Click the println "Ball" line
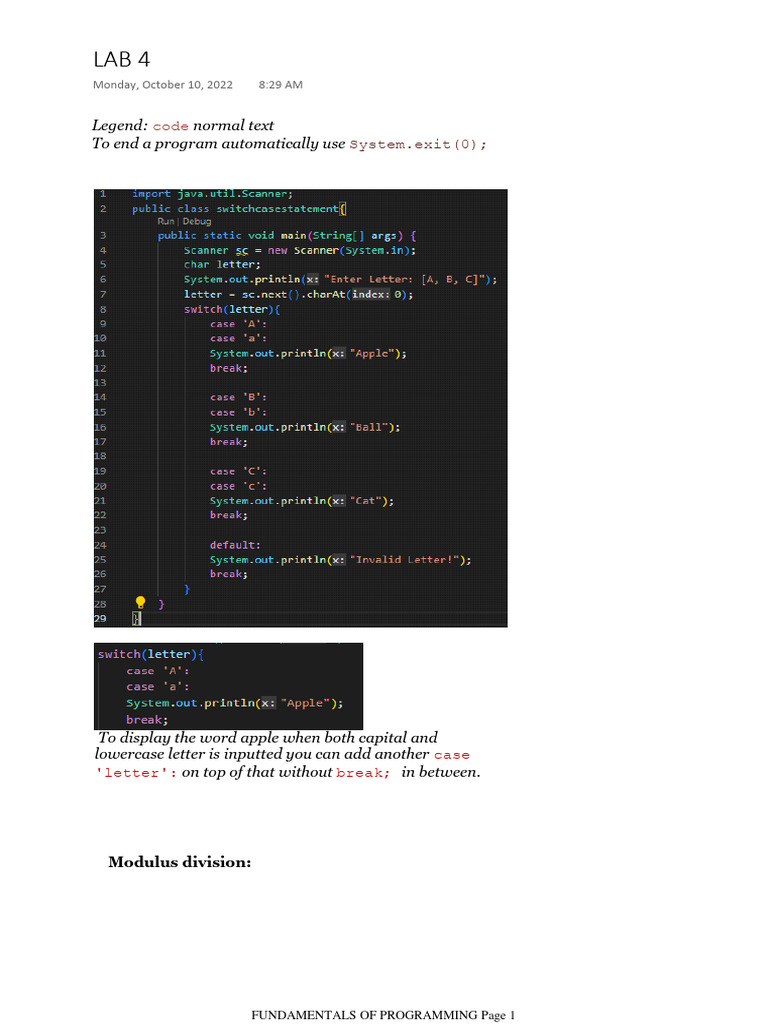The image size is (768, 1024). pos(305,427)
